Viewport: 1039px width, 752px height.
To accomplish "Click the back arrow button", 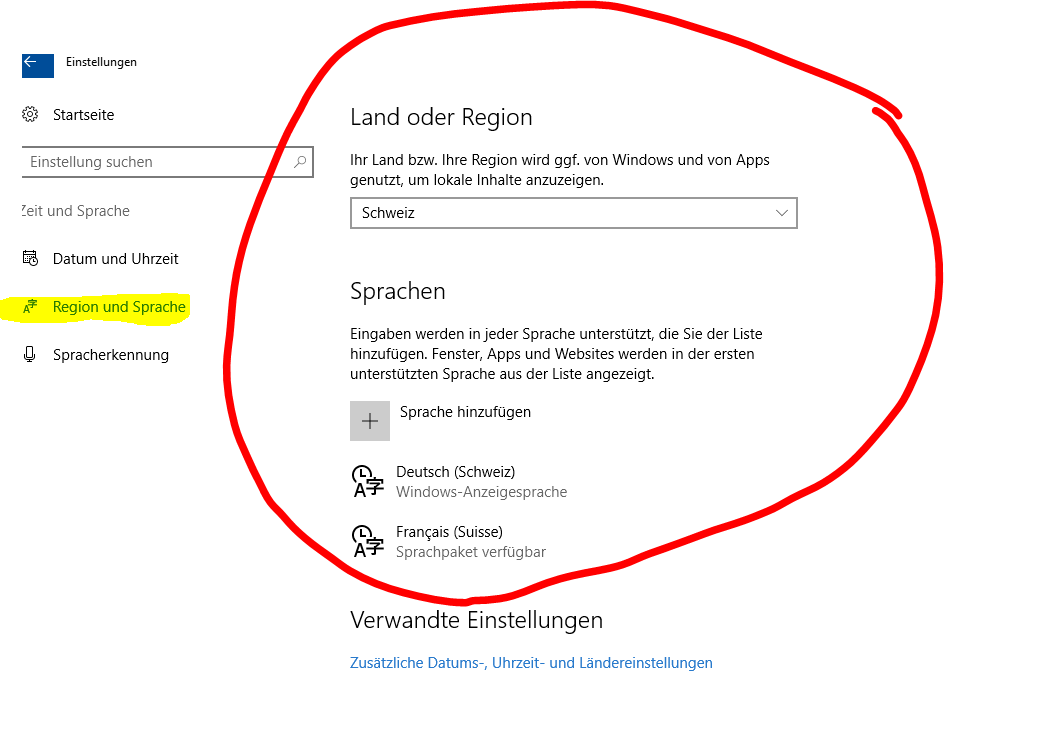I will [x=38, y=66].
